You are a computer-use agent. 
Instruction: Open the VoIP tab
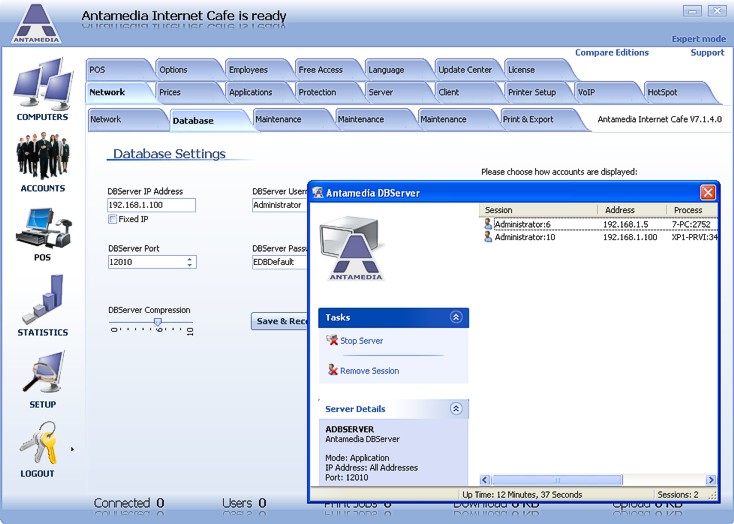608,92
